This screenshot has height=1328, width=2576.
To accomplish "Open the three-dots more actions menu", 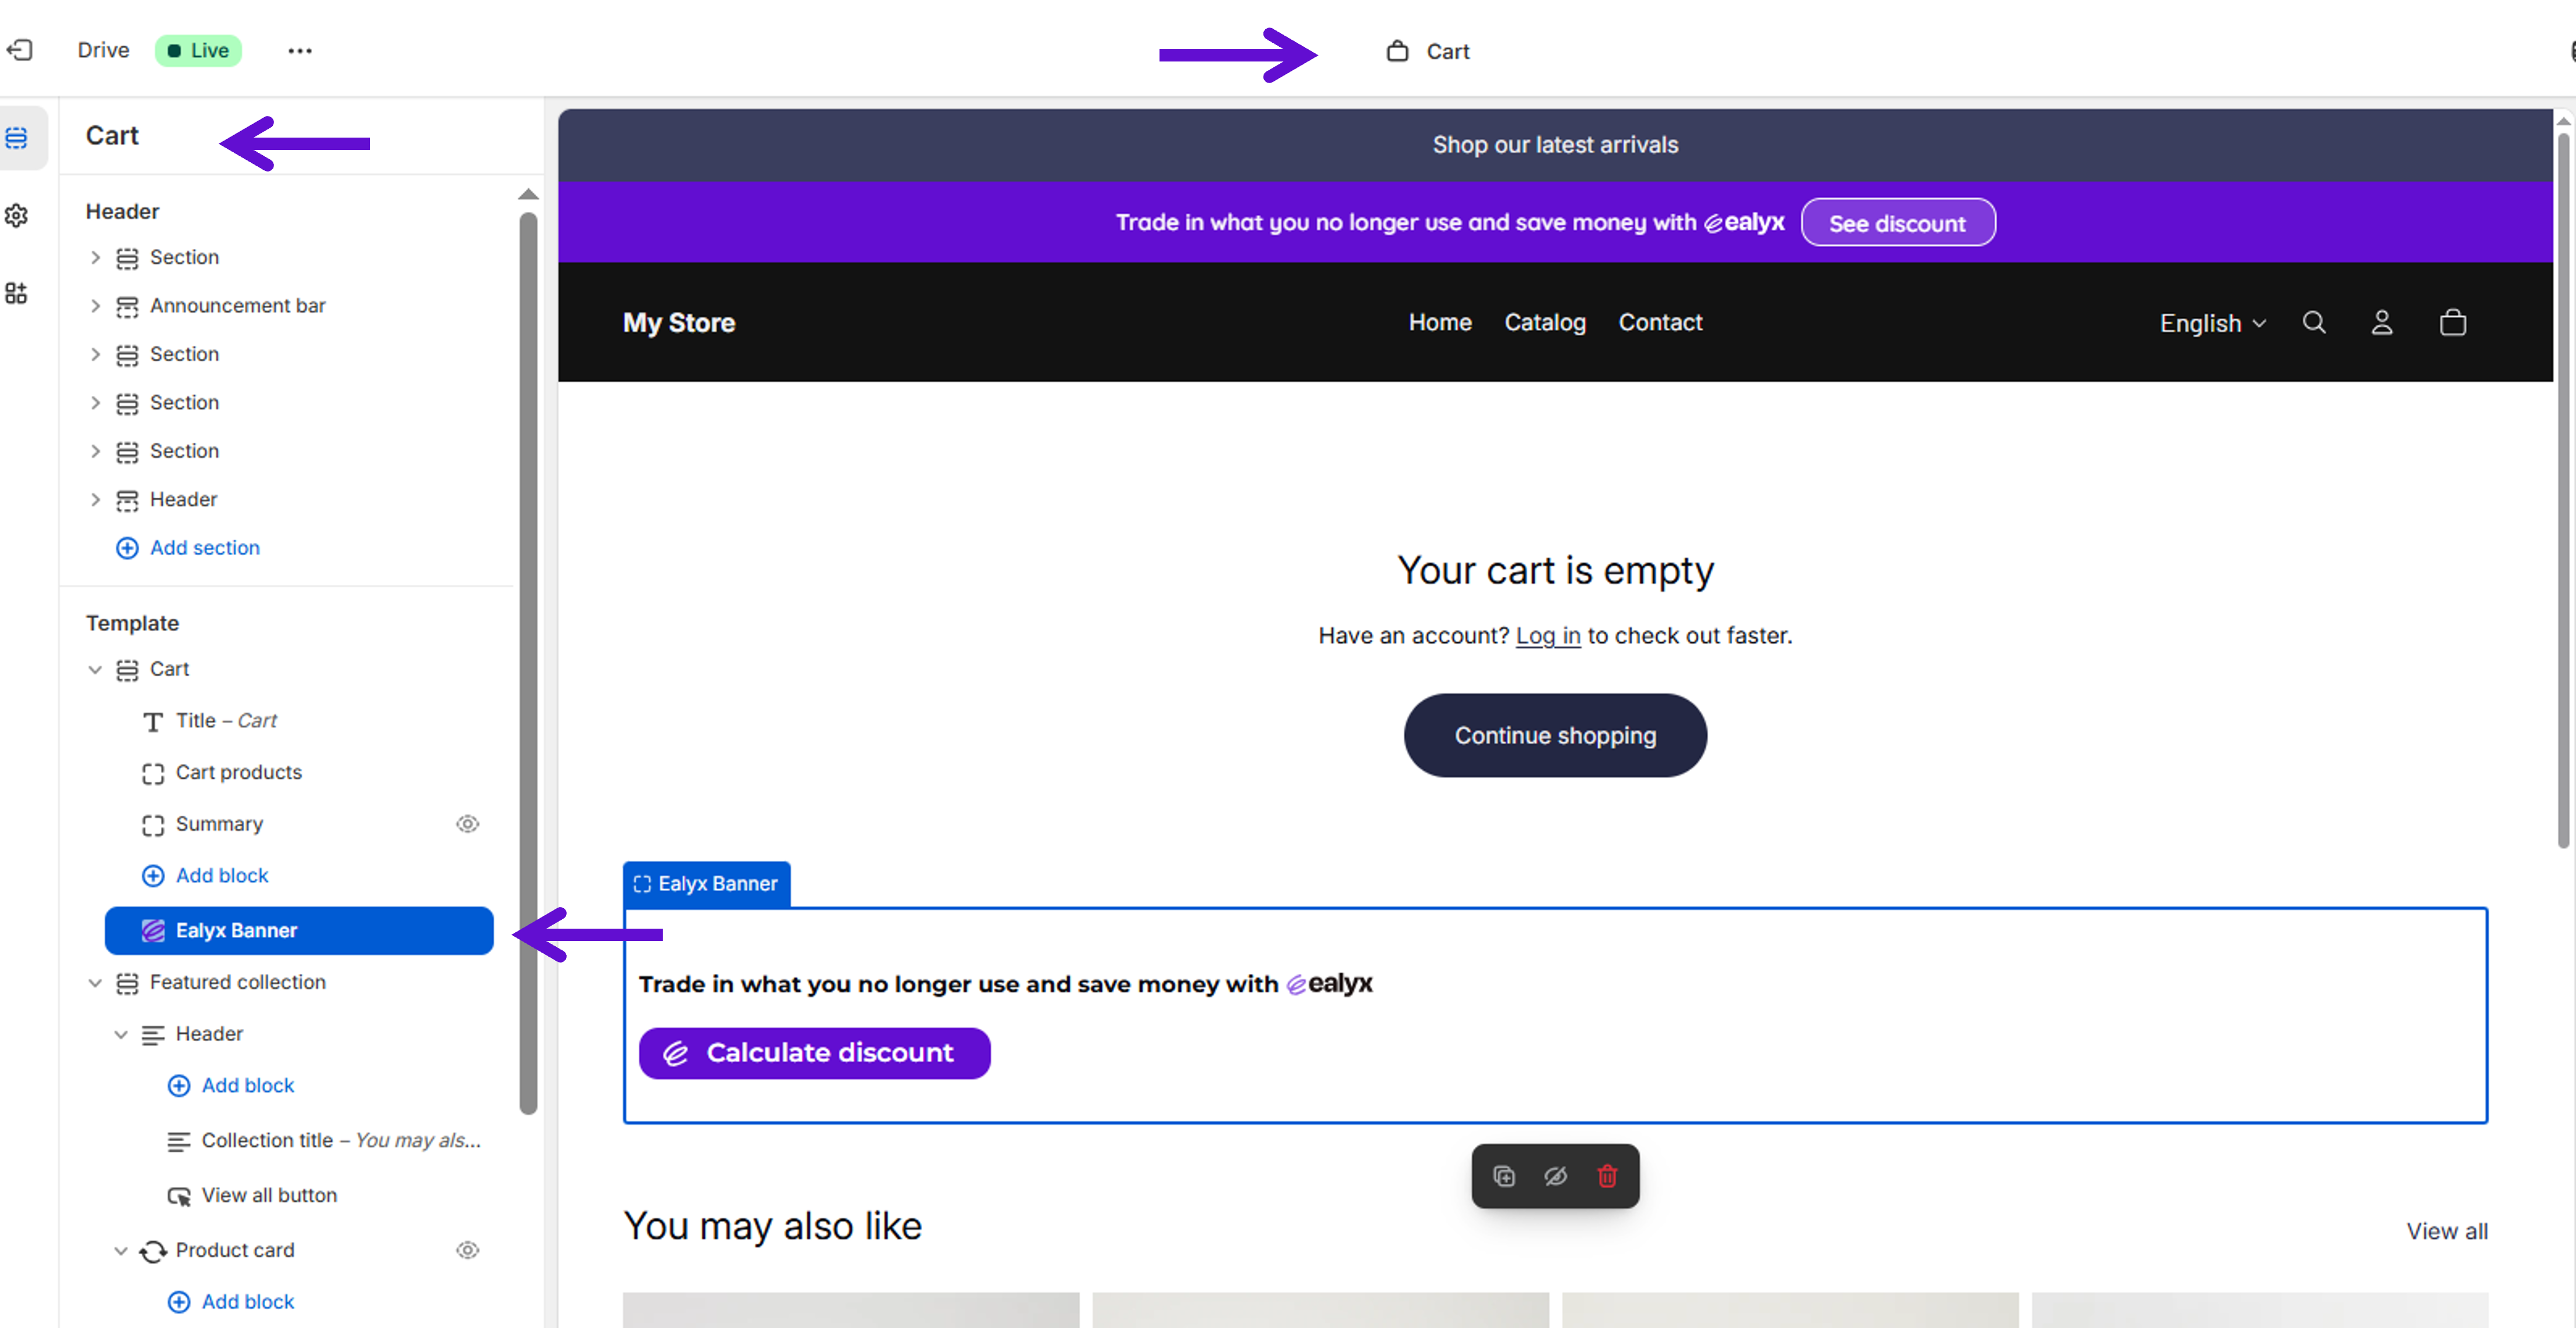I will [x=299, y=51].
